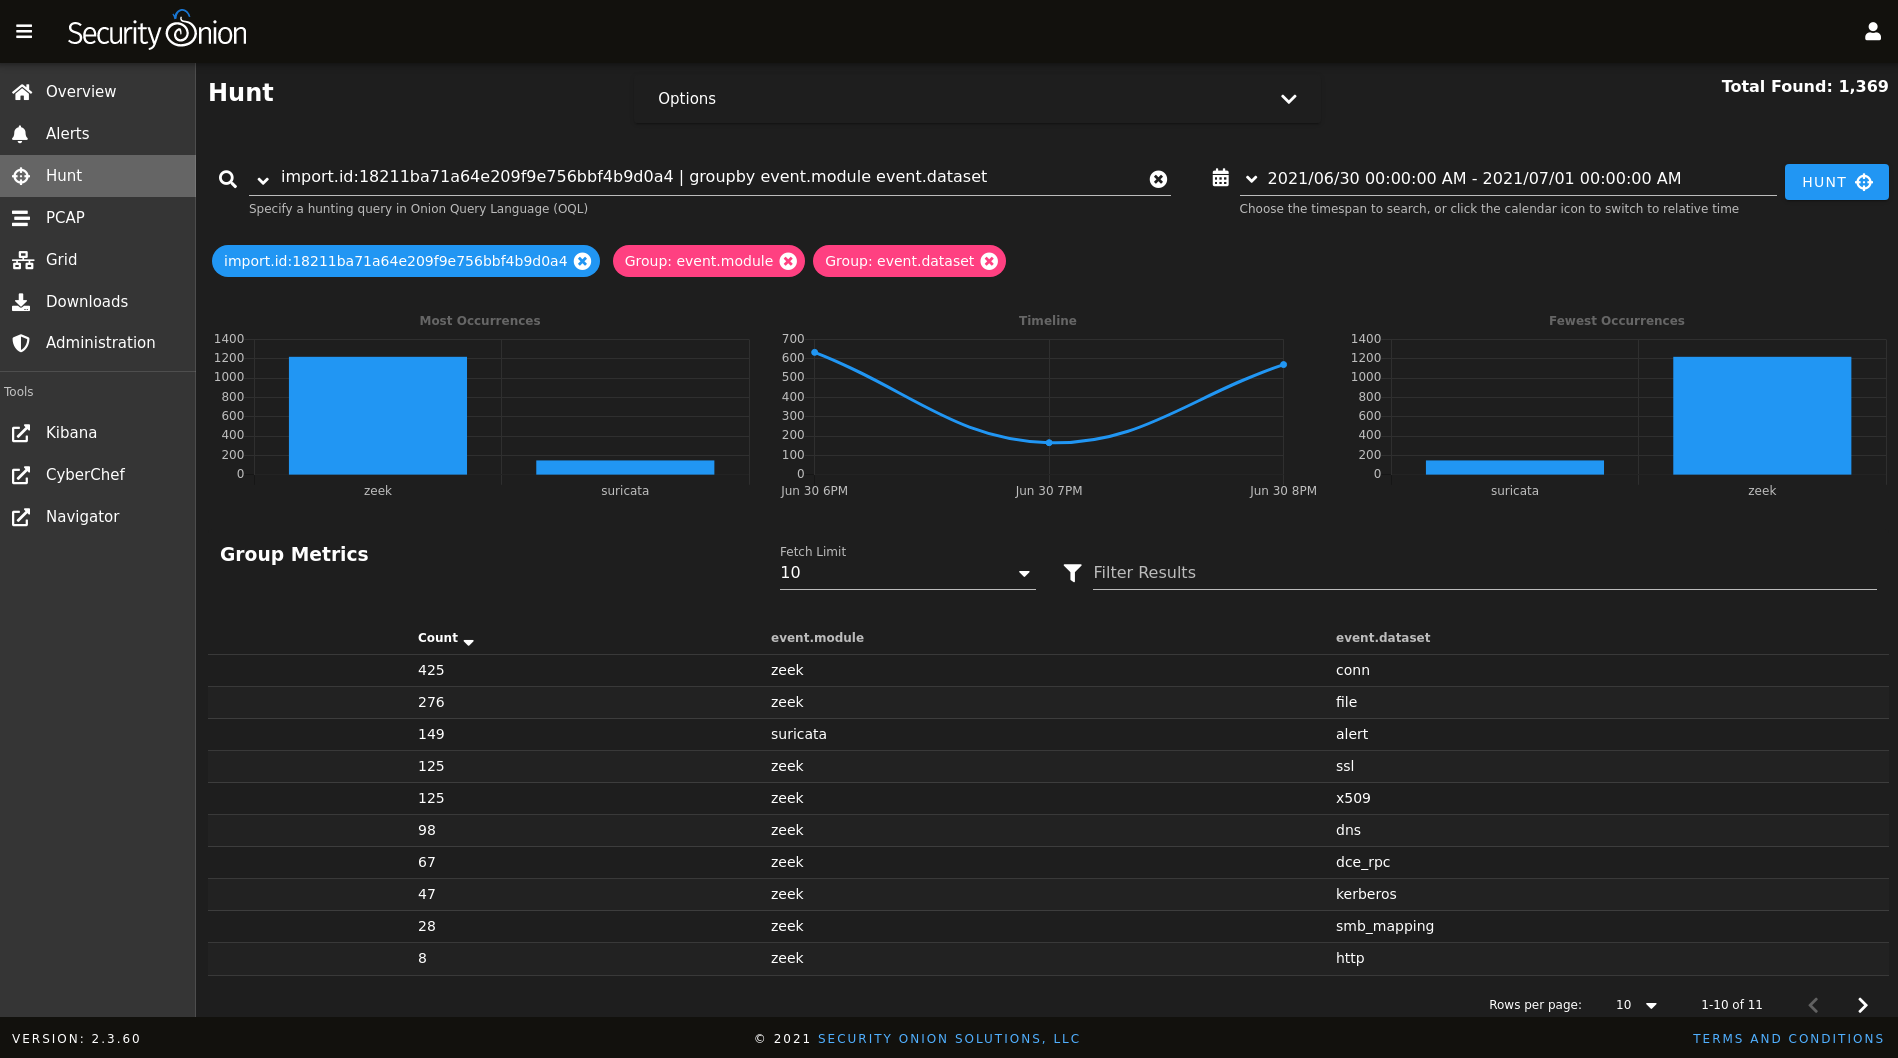The image size is (1898, 1058).
Task: Dismiss the import.id filter chip
Action: point(583,261)
